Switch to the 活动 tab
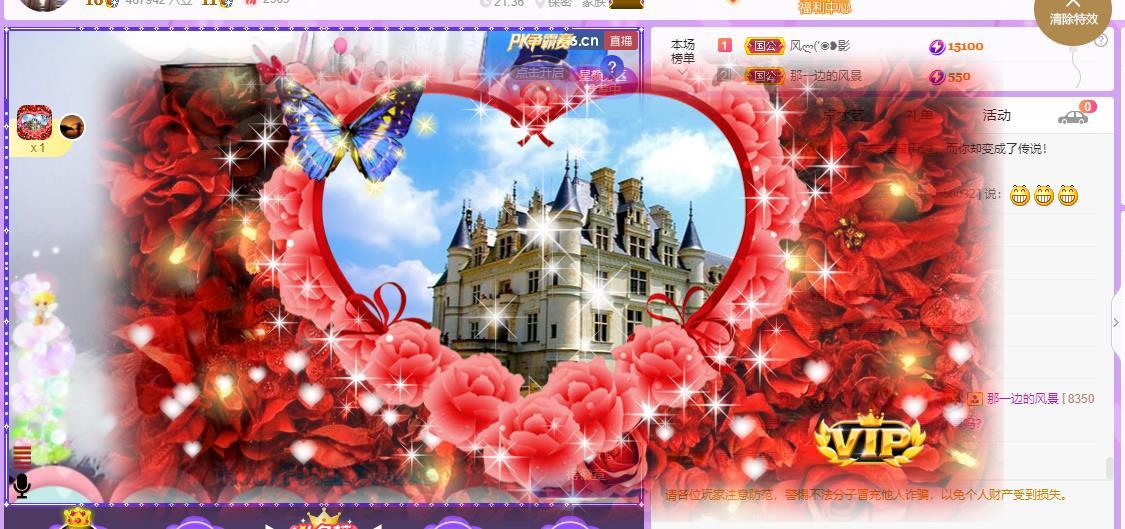 tap(997, 115)
